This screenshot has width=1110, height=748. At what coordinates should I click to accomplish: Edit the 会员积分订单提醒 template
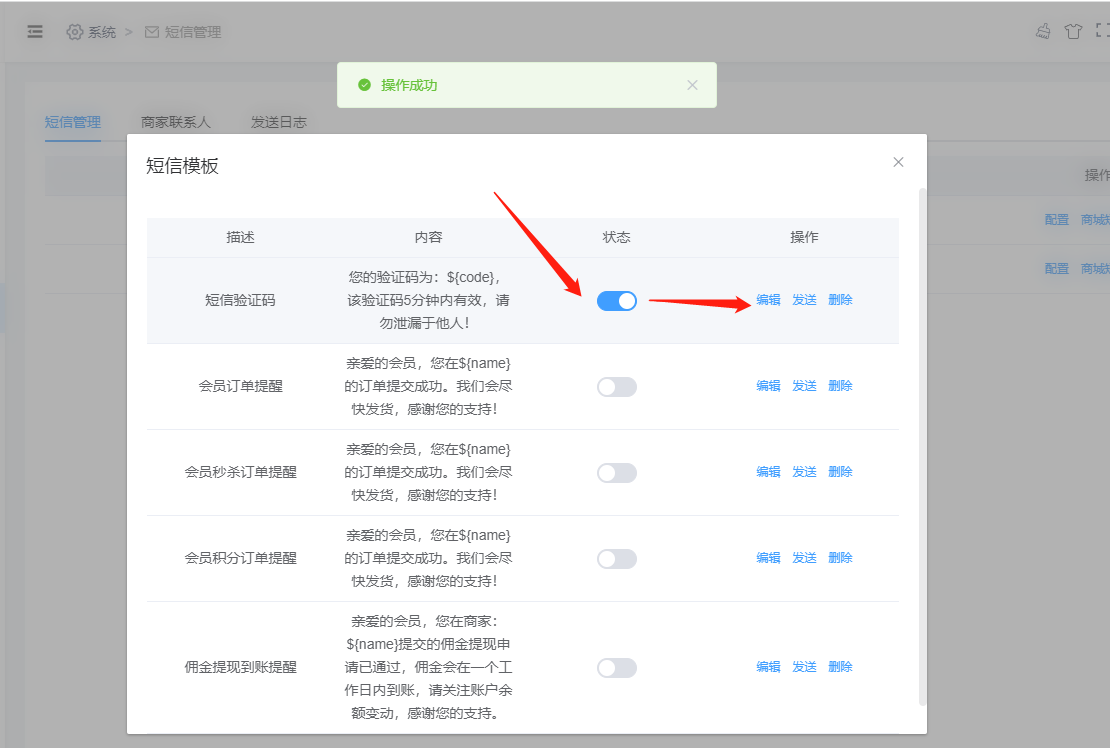(x=768, y=558)
